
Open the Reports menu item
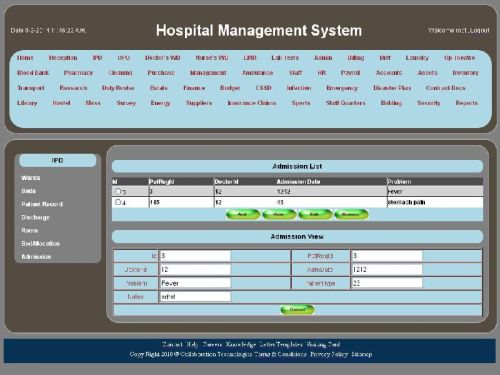click(467, 103)
